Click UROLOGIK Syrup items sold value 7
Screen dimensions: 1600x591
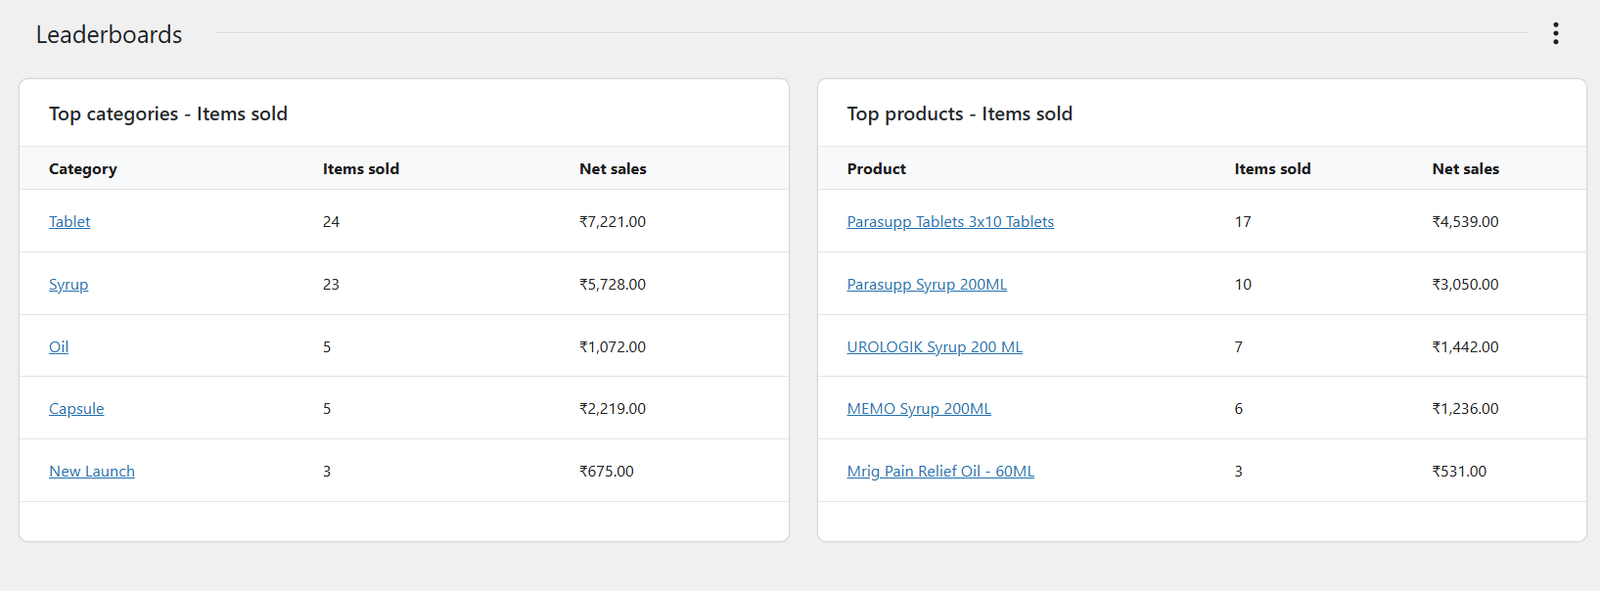(1239, 347)
